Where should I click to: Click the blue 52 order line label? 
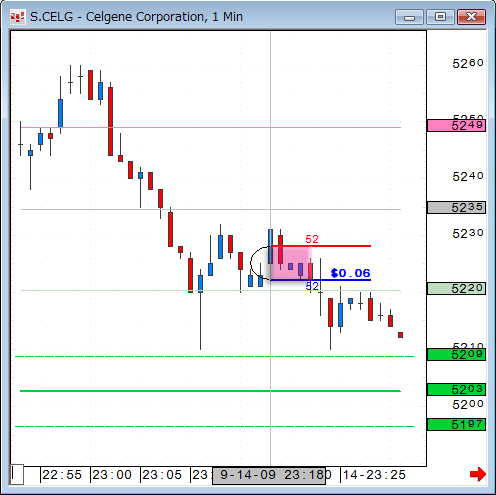coord(312,286)
